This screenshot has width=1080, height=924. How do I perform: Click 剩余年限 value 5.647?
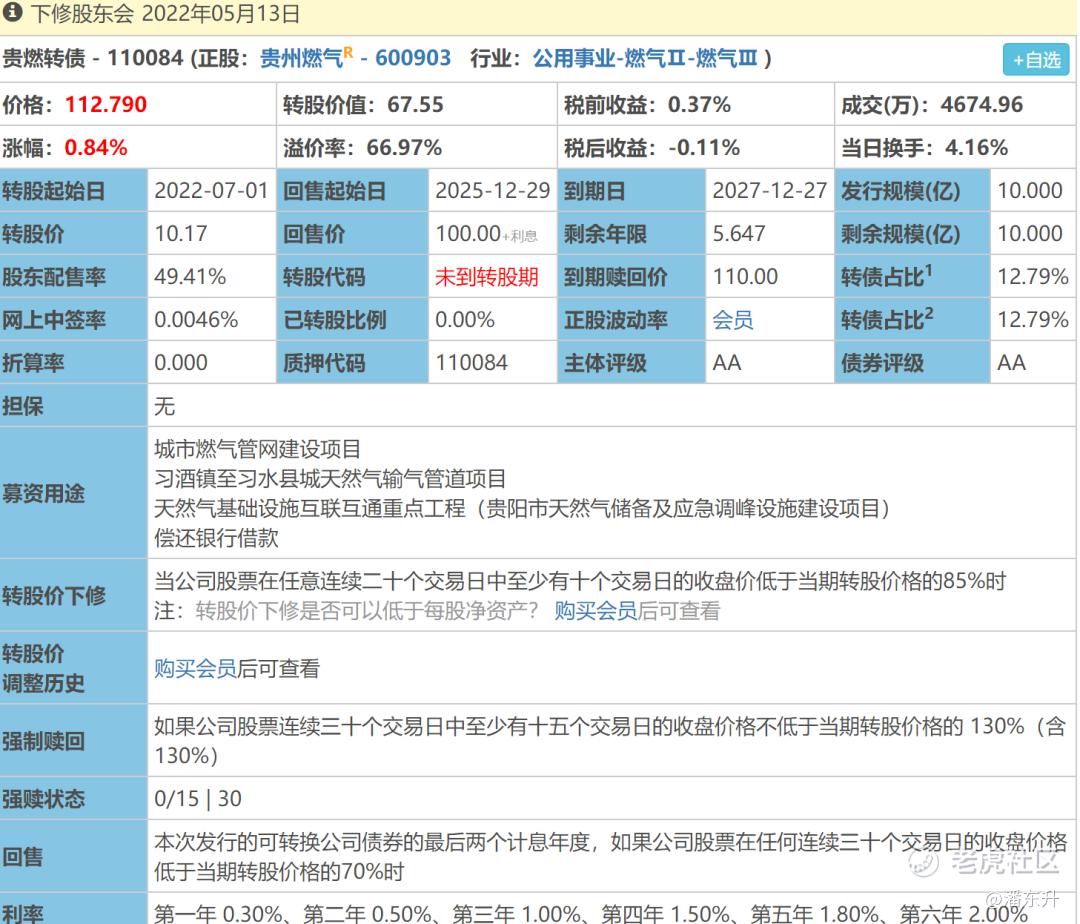pyautogui.click(x=738, y=233)
